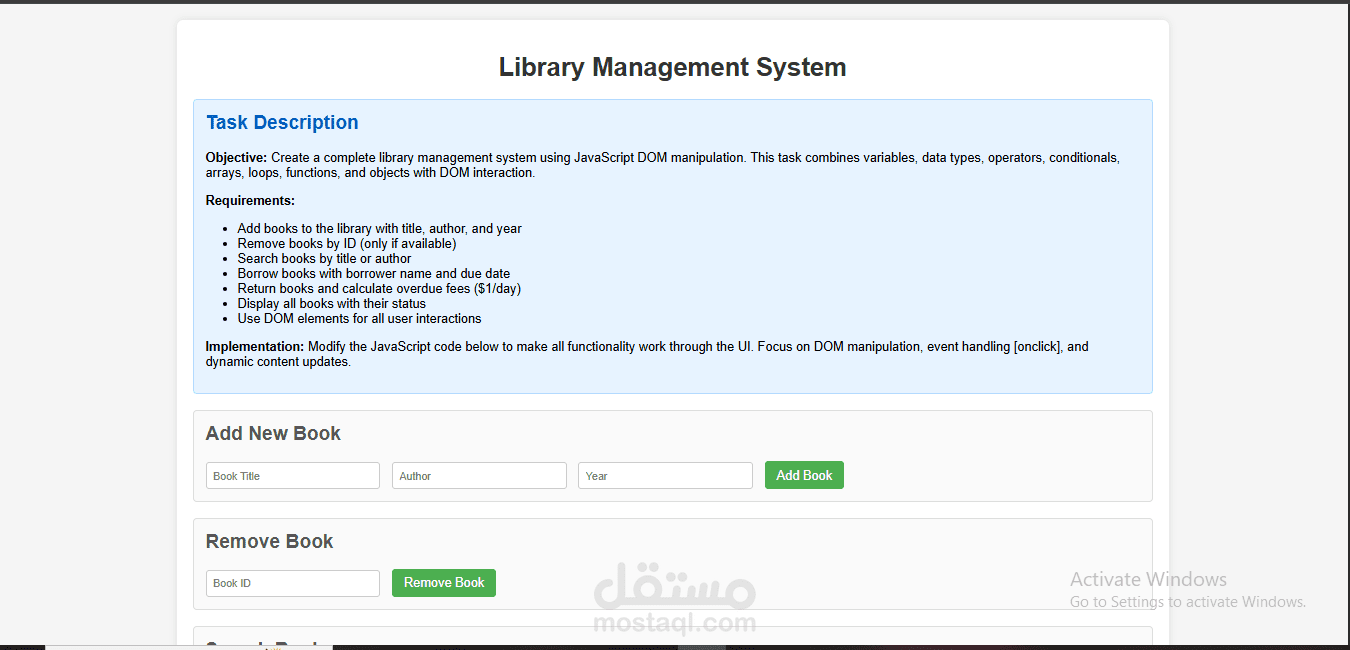Select the Book ID input field
1350x650 pixels.
[292, 582]
